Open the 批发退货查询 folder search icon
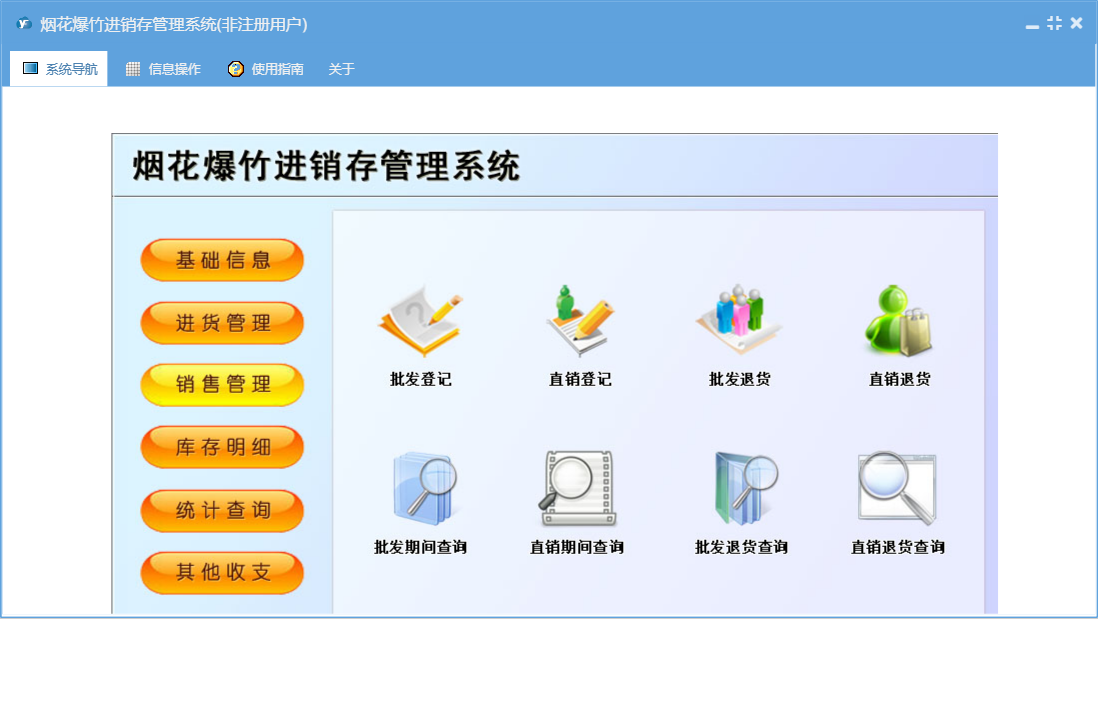Screen dimensions: 1098x728 (745, 488)
